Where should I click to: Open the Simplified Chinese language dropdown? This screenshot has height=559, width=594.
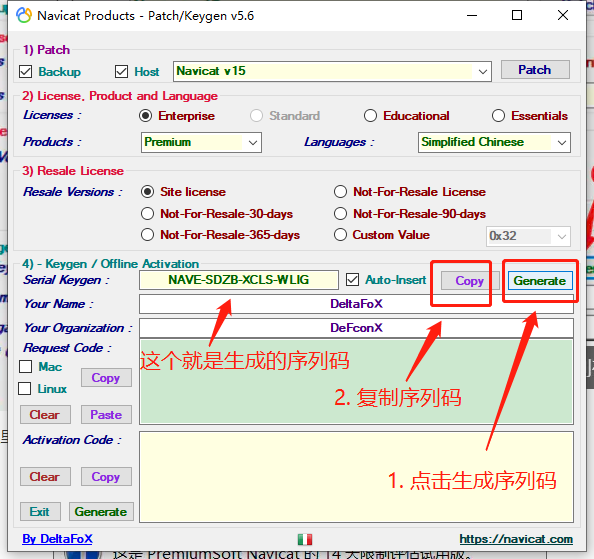click(x=494, y=142)
